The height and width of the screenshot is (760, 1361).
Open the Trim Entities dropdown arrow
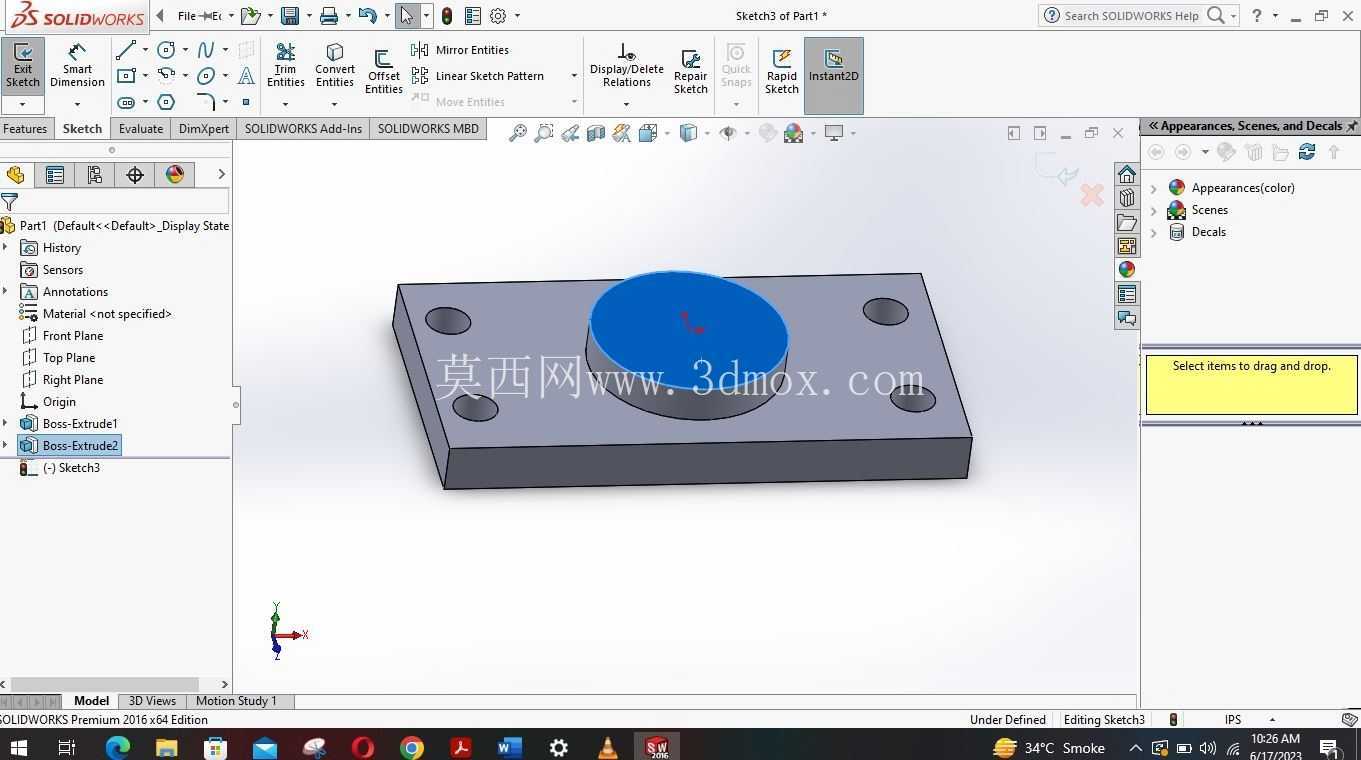click(285, 104)
